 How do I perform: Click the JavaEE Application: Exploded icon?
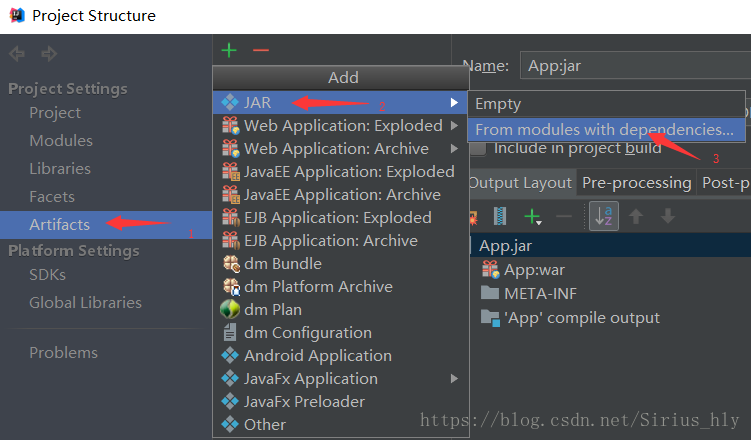(230, 171)
